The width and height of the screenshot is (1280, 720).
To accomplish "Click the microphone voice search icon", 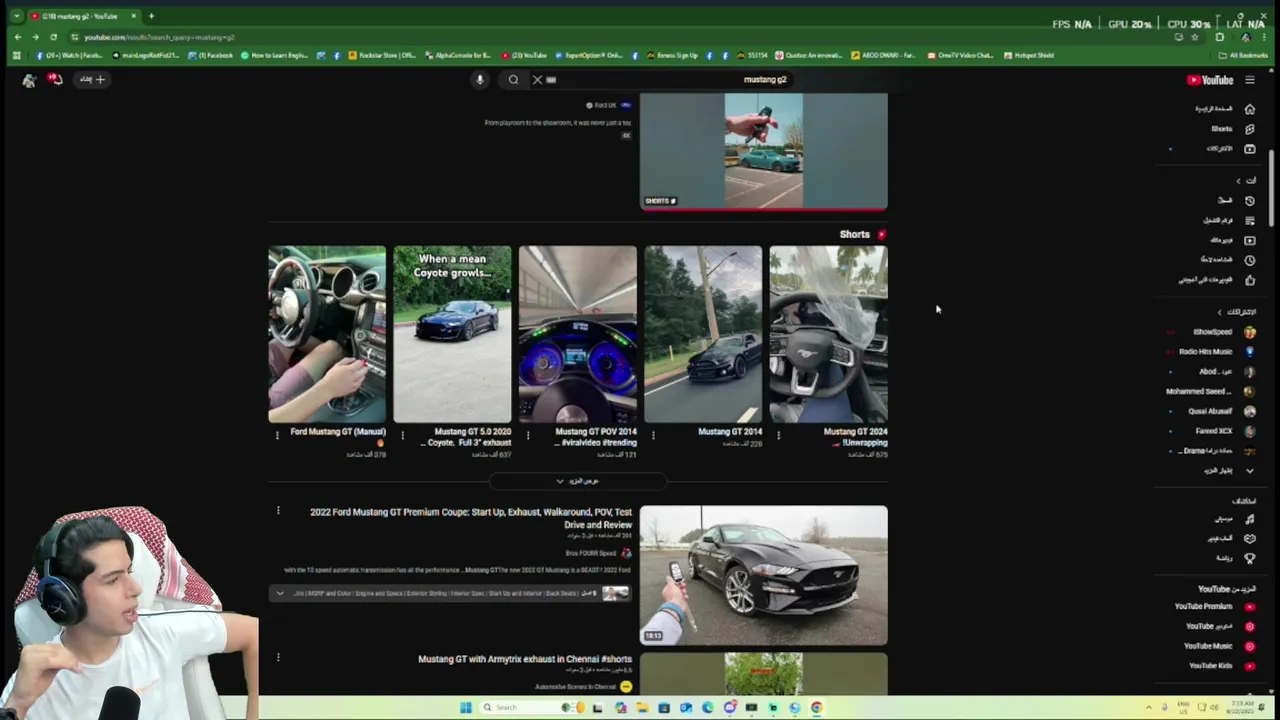I will coord(480,80).
